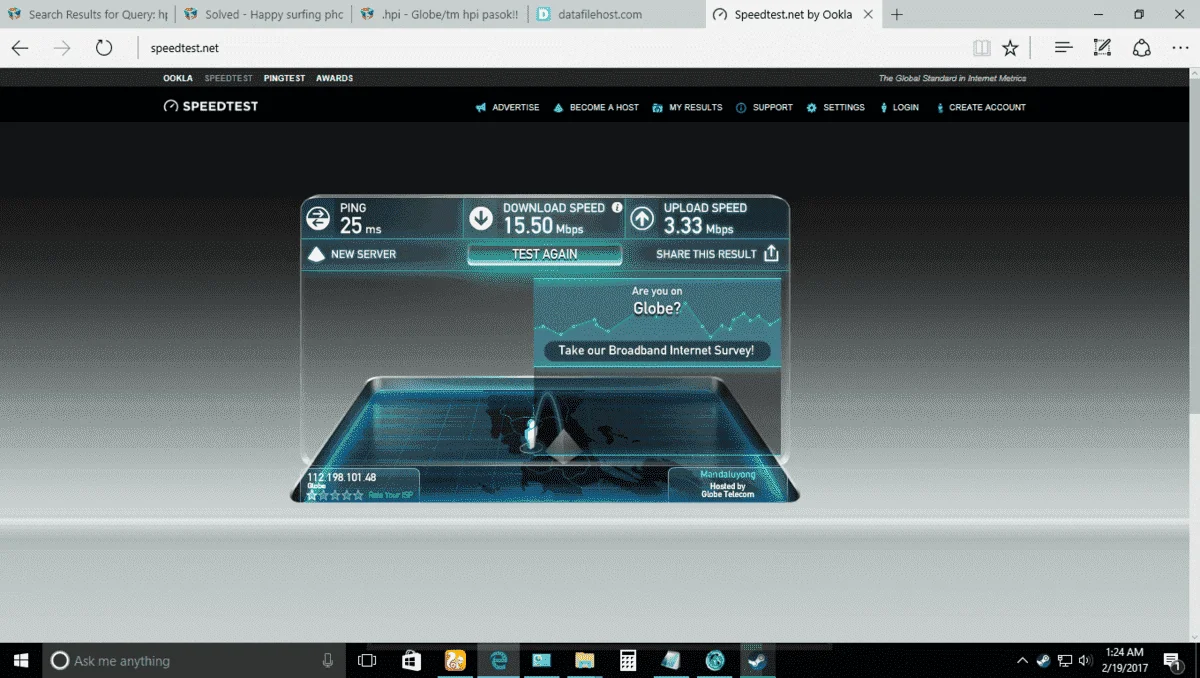Open the Windows Start menu
Viewport: 1200px width, 678px height.
click(x=20, y=660)
